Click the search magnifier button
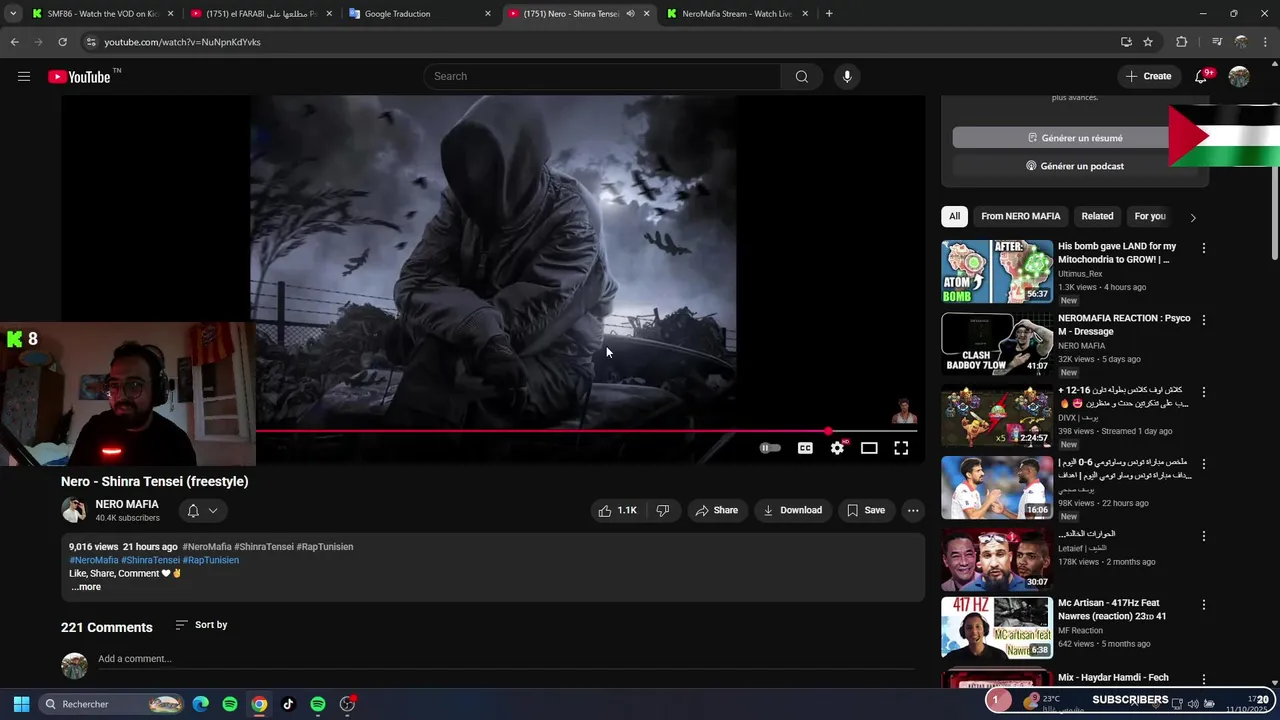 click(802, 76)
